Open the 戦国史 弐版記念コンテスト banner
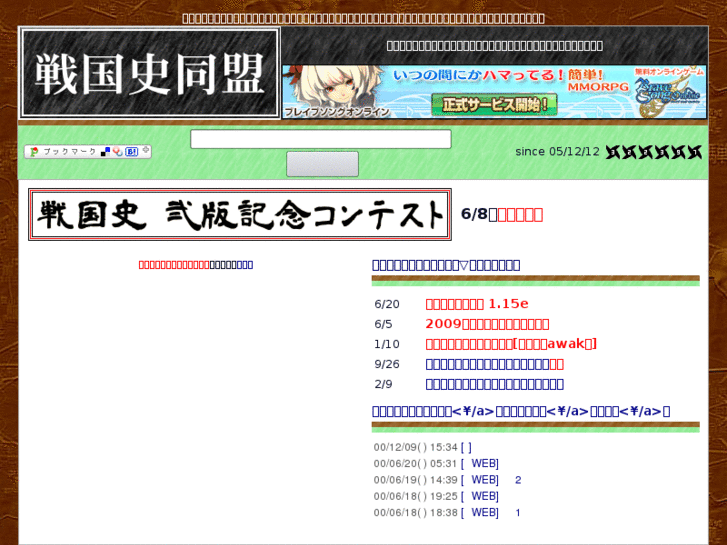The height and width of the screenshot is (545, 727). coord(240,214)
